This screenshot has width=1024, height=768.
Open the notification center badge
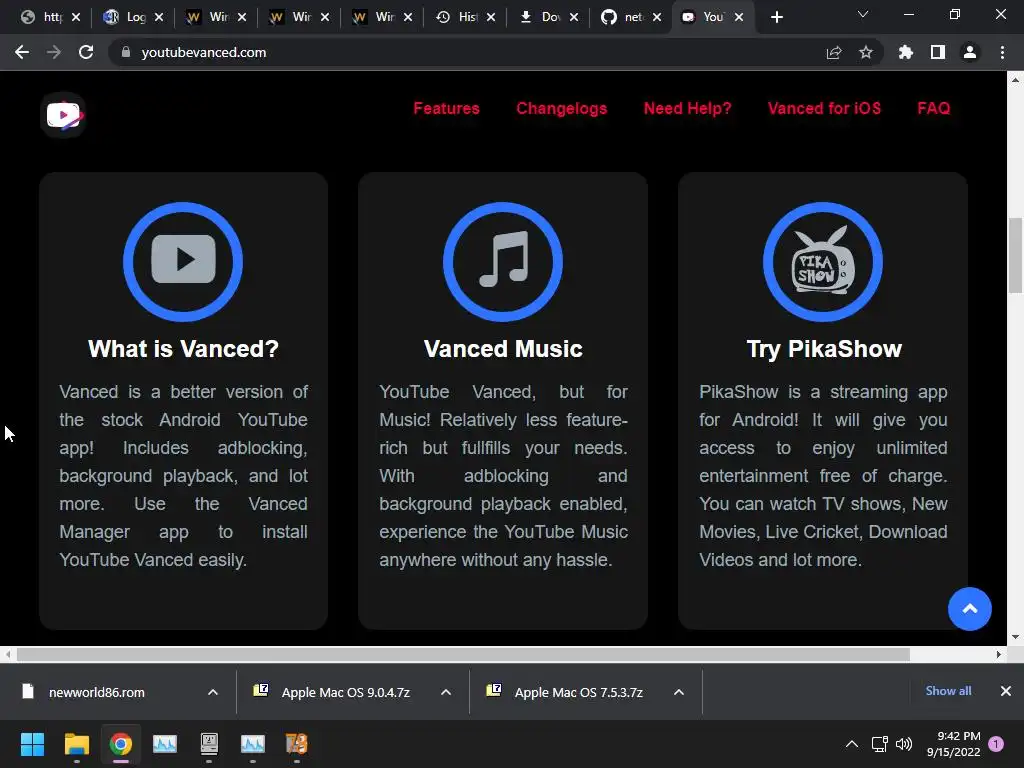[x=996, y=744]
